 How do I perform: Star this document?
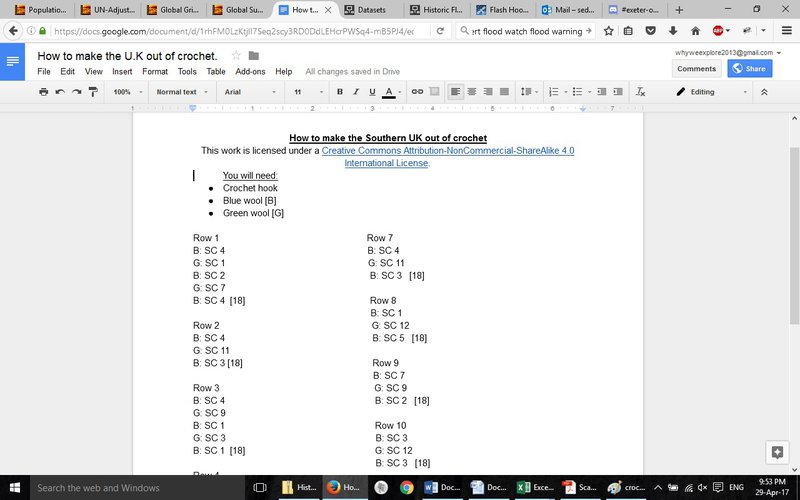(x=236, y=55)
